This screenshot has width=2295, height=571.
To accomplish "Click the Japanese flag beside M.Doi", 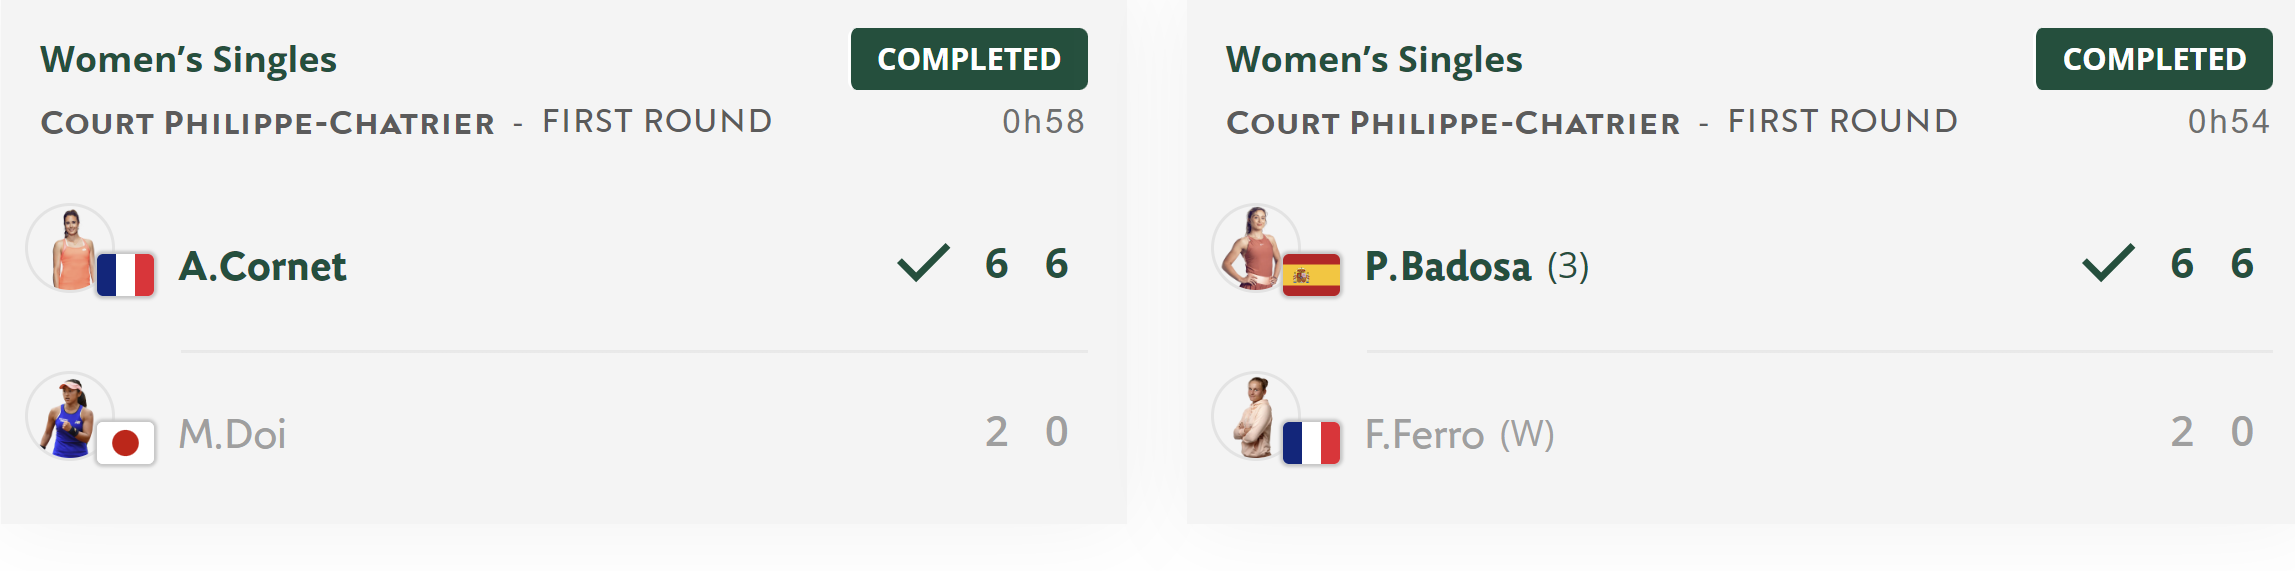I will click(126, 443).
